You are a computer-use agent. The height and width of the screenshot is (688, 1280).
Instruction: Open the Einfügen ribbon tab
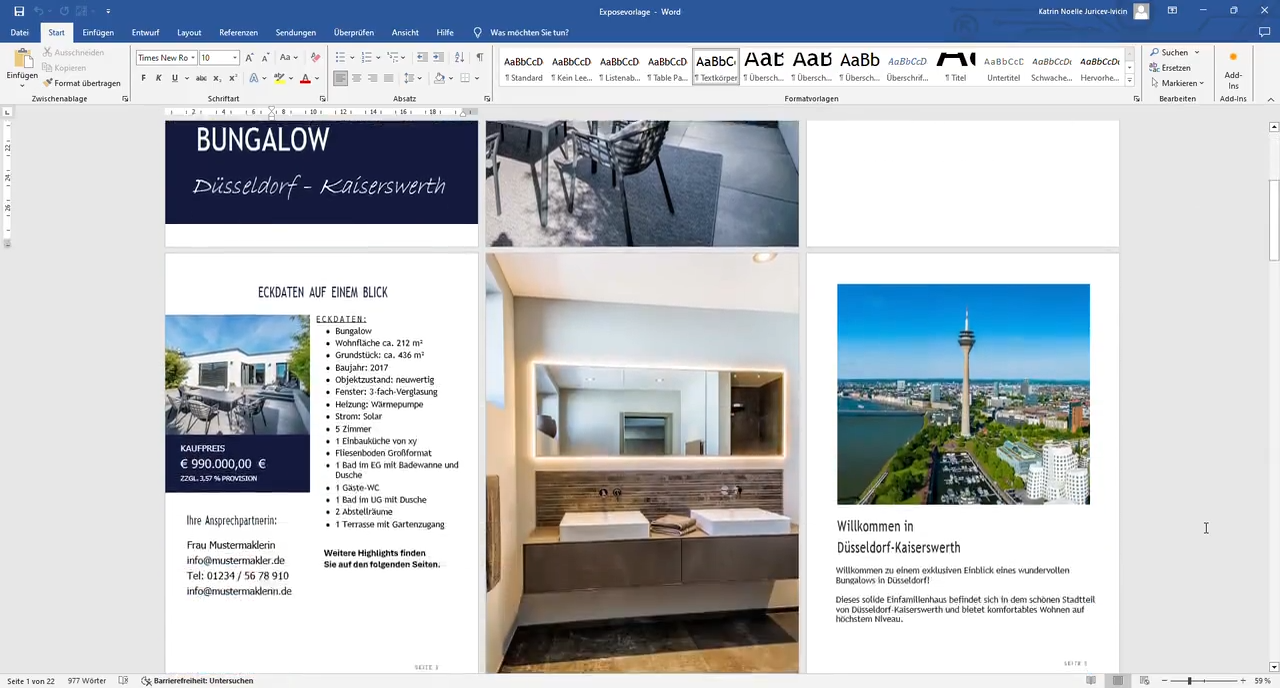point(98,33)
